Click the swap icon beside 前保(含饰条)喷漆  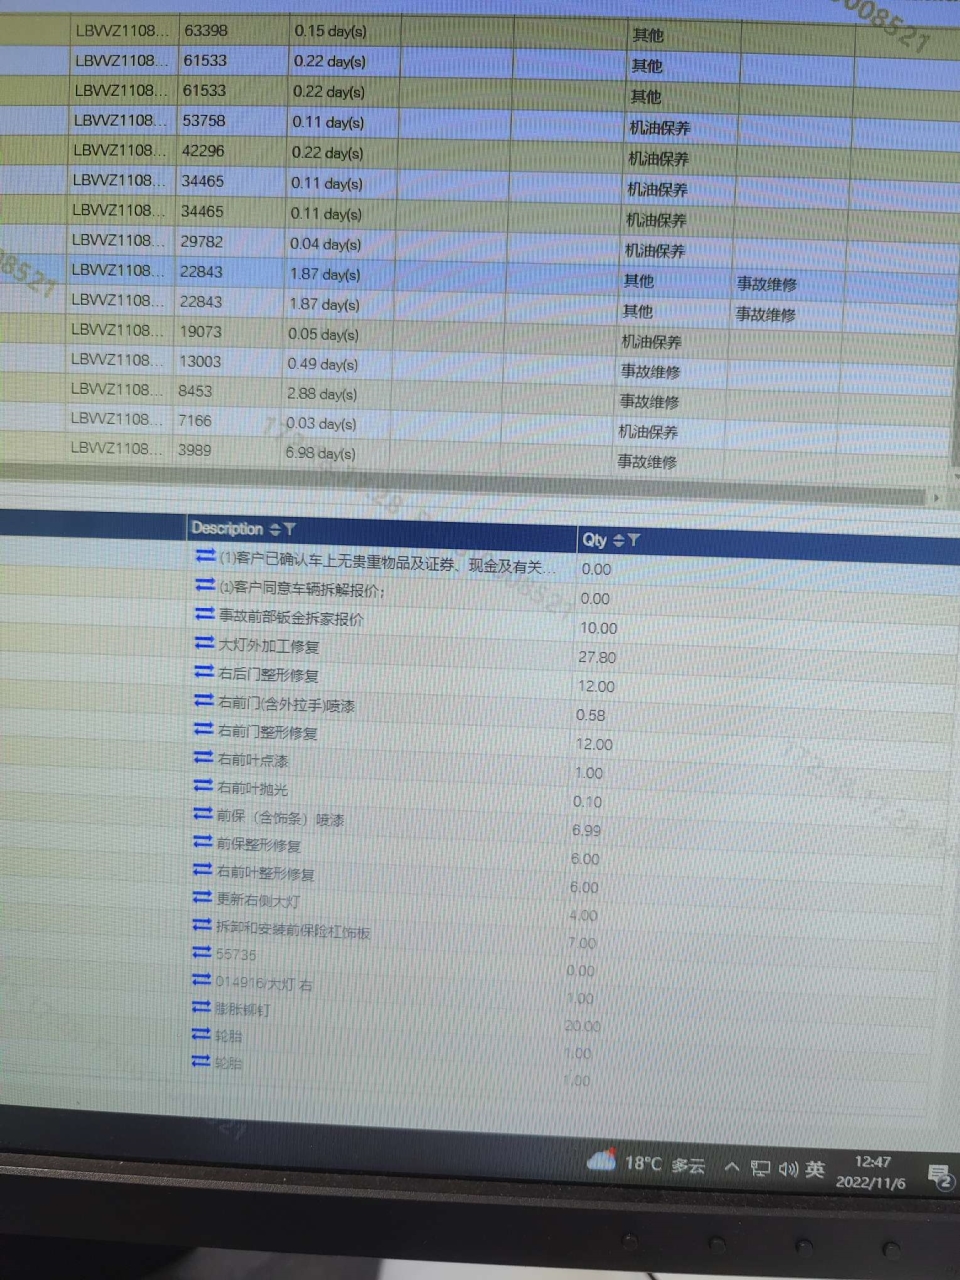pyautogui.click(x=203, y=814)
